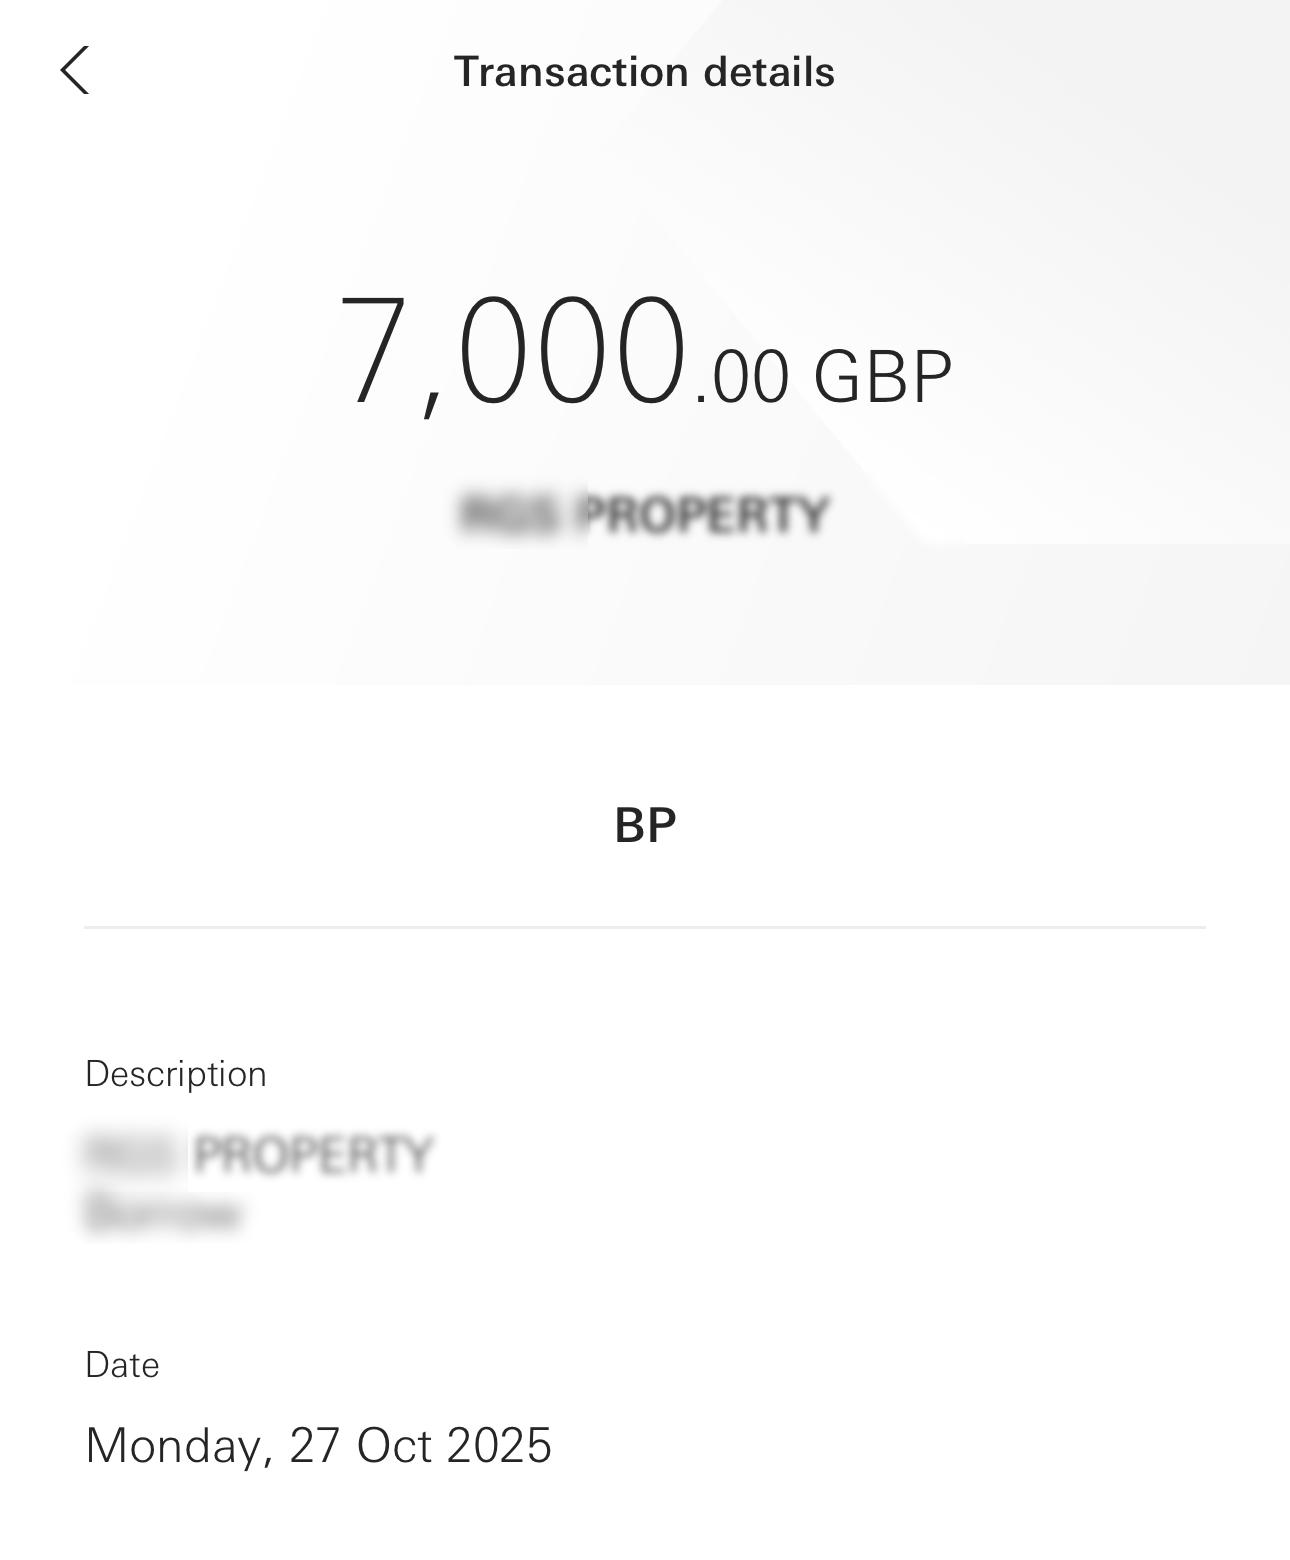The image size is (1290, 1560).
Task: Click the horizontal divider below BP
Action: (x=645, y=927)
